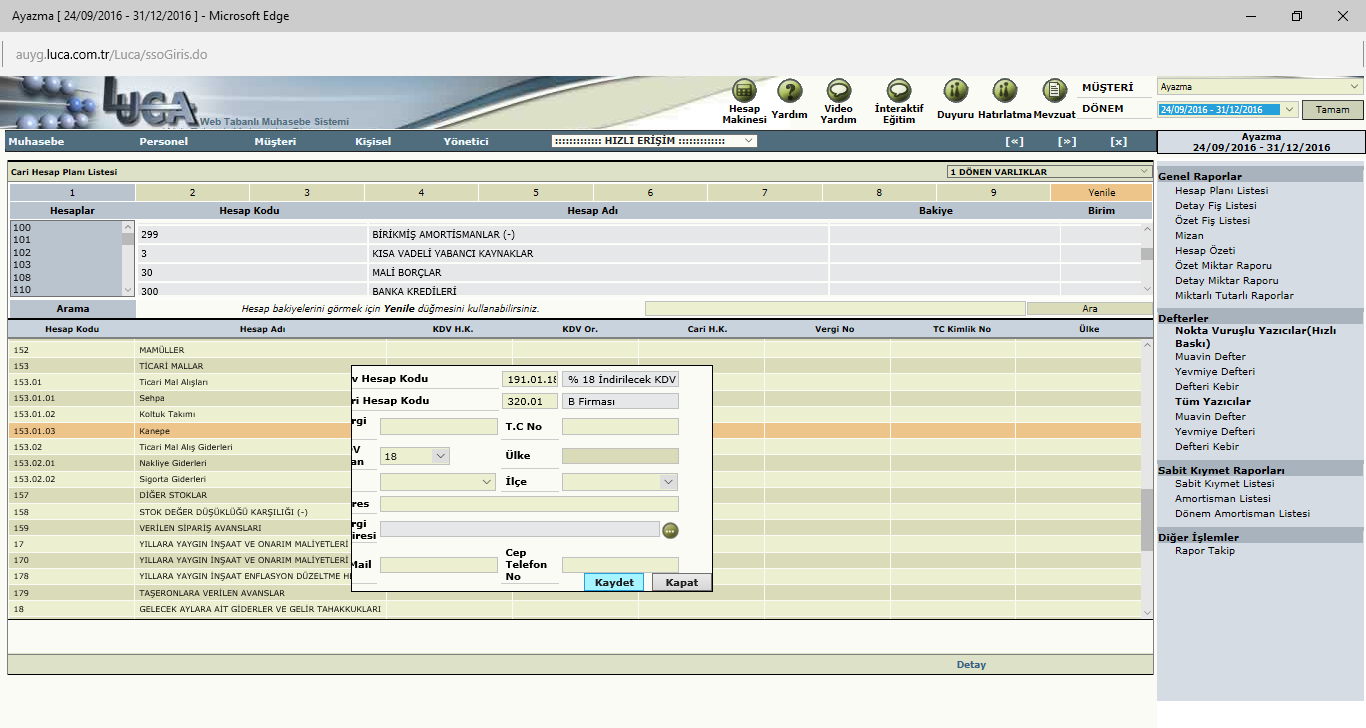The height and width of the screenshot is (728, 1366).
Task: Open Miktarlı Tutarlı Raporlar link
Action: pyautogui.click(x=1234, y=295)
